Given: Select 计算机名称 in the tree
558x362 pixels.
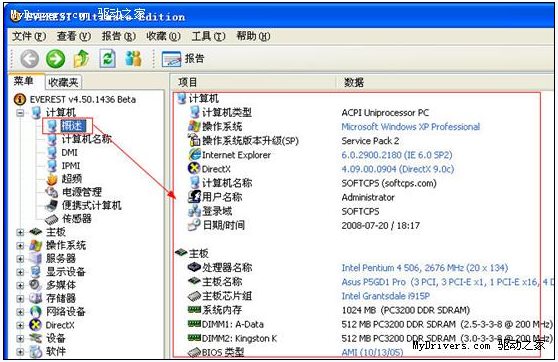Looking at the screenshot, I should 86,139.
